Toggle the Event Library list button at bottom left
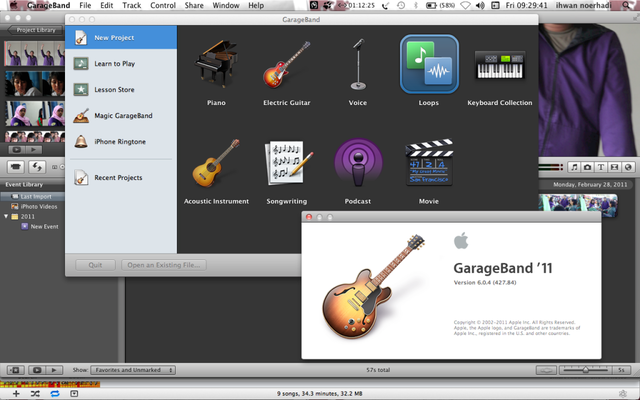This screenshot has width=640, height=400. (16, 370)
